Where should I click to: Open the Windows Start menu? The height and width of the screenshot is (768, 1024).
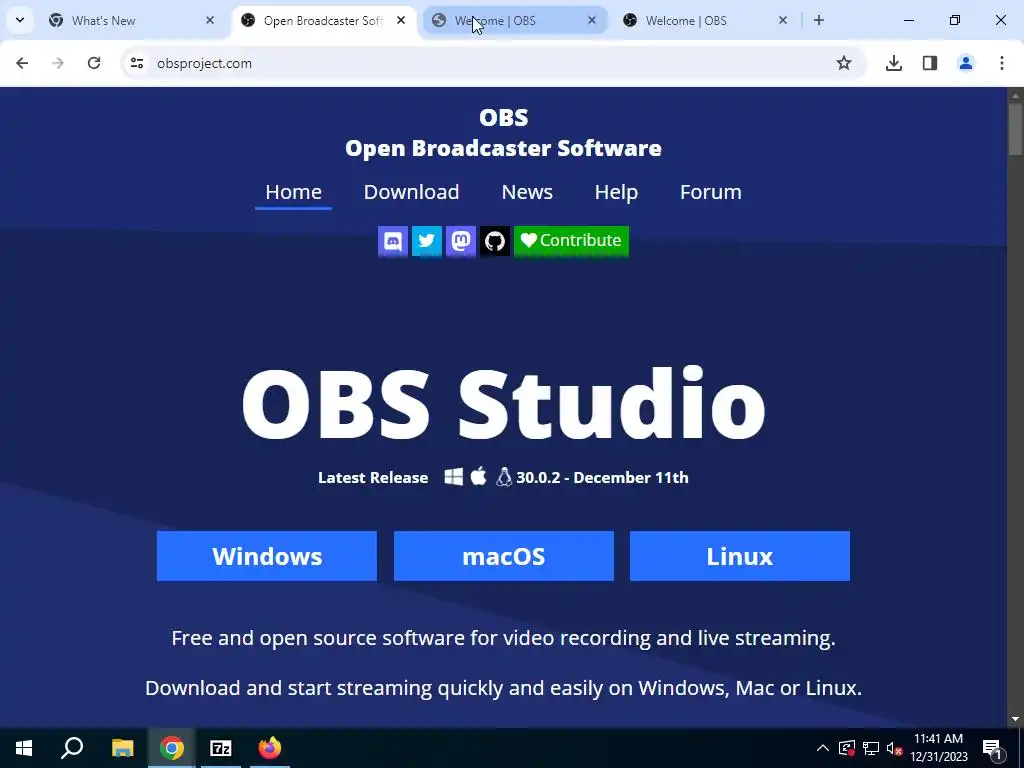click(24, 748)
